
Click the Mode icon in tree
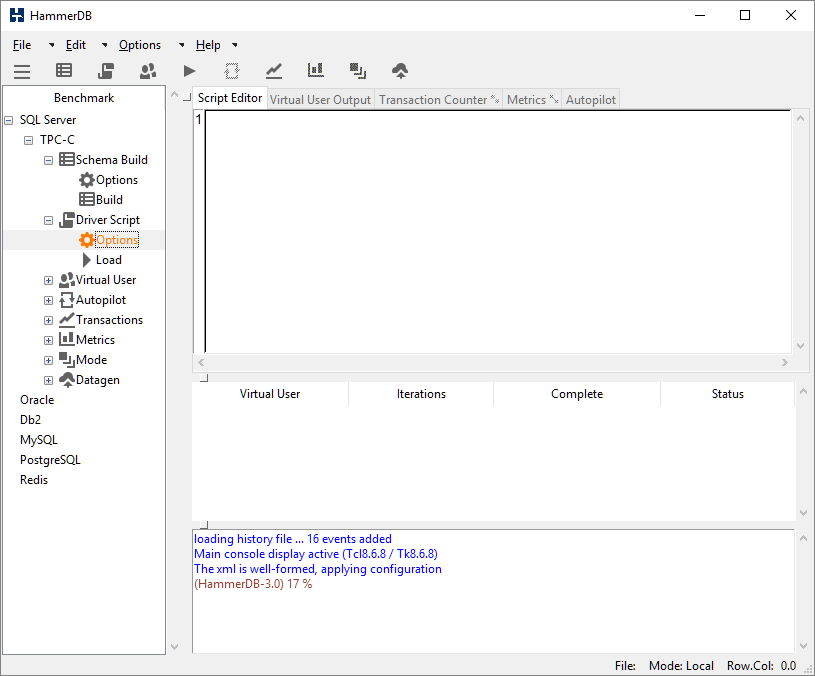[x=67, y=360]
